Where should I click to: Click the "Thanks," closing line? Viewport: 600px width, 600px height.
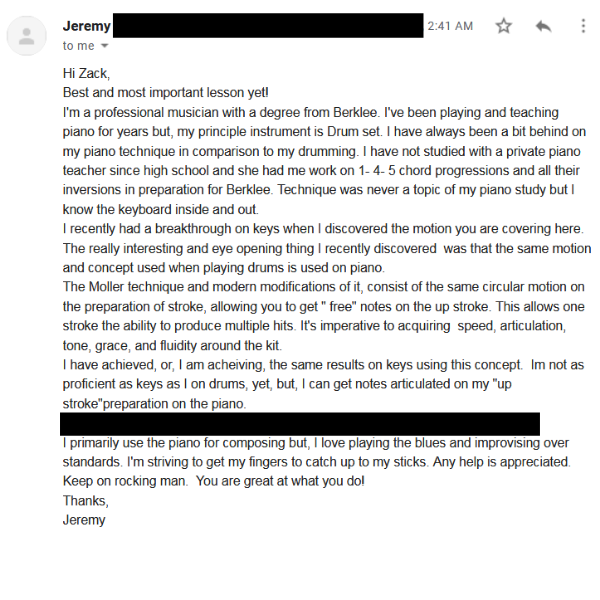pos(85,500)
